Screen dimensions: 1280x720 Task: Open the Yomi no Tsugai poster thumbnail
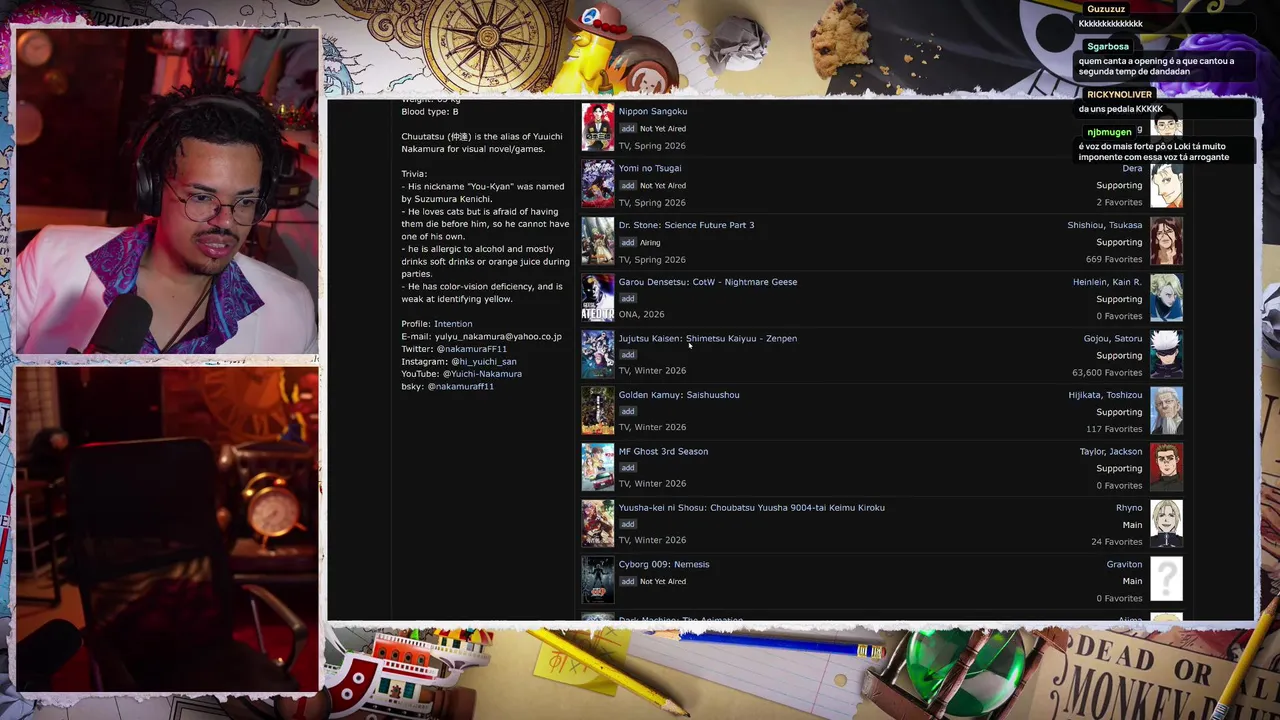598,184
